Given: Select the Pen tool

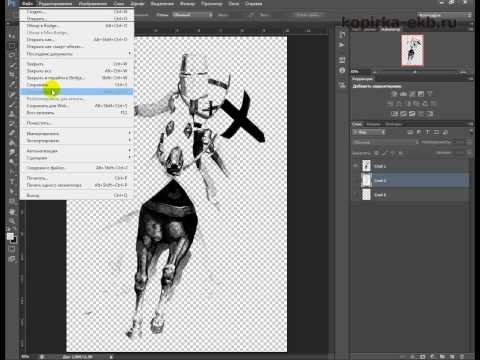Looking at the screenshot, I should pyautogui.click(x=12, y=173).
